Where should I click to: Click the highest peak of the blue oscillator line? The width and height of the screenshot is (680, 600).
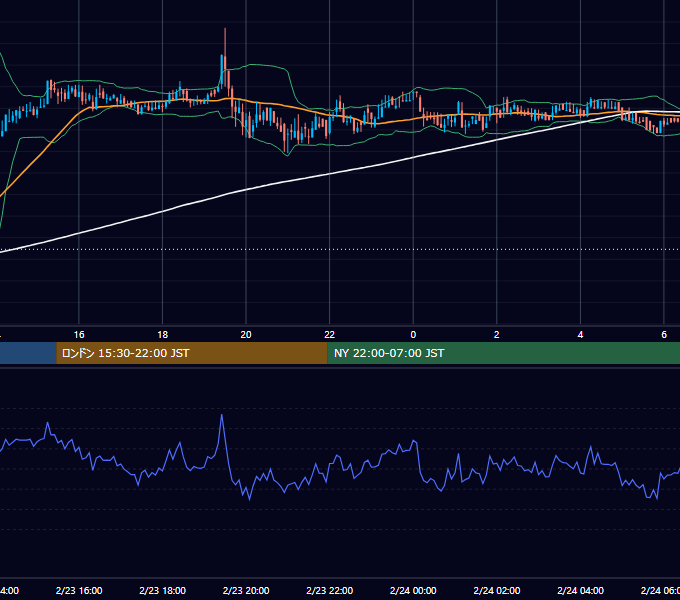pos(222,415)
